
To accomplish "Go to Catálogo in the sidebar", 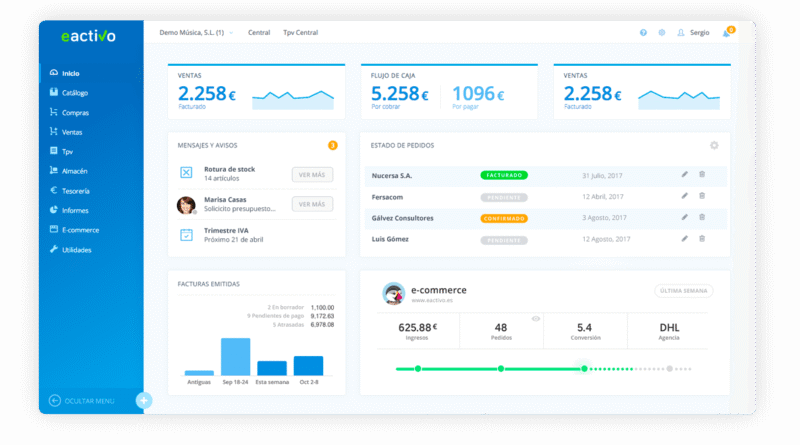I will 74,92.
